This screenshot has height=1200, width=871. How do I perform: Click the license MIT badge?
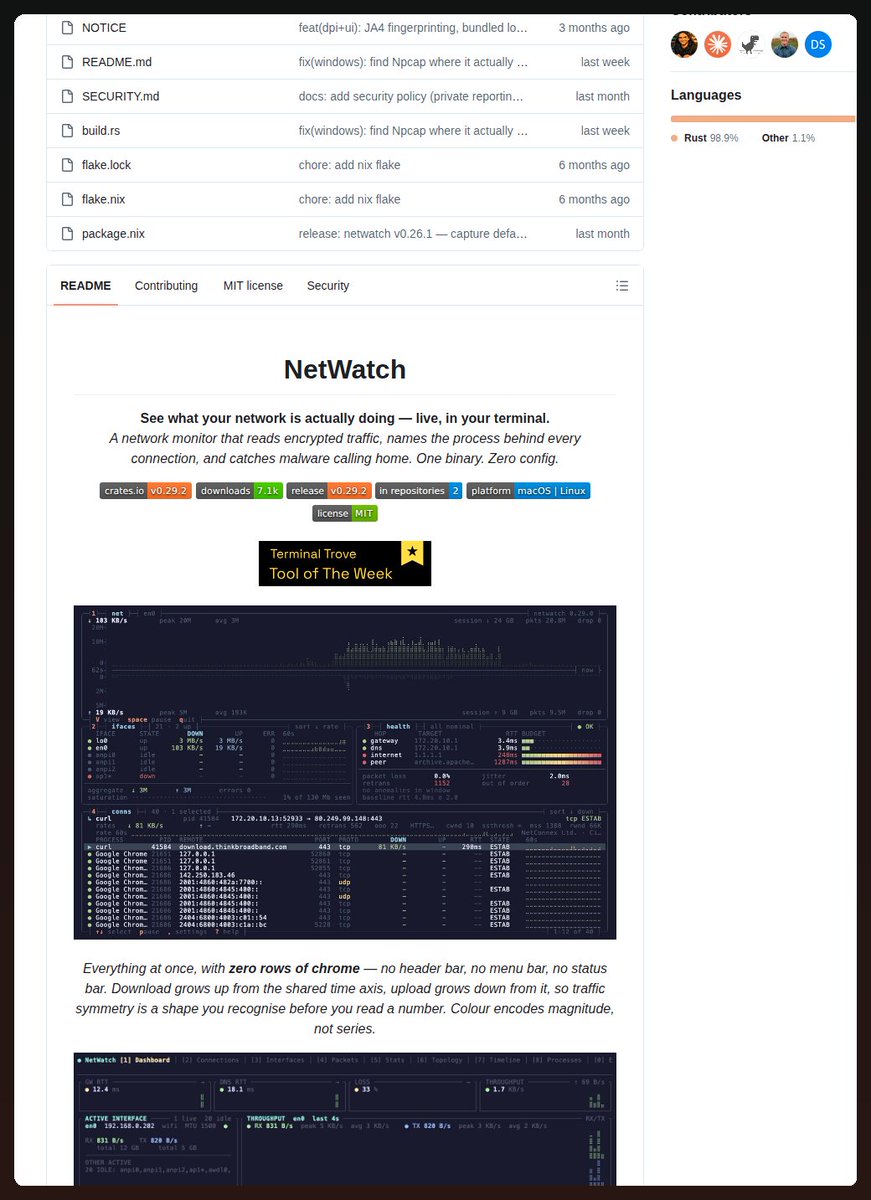[345, 513]
